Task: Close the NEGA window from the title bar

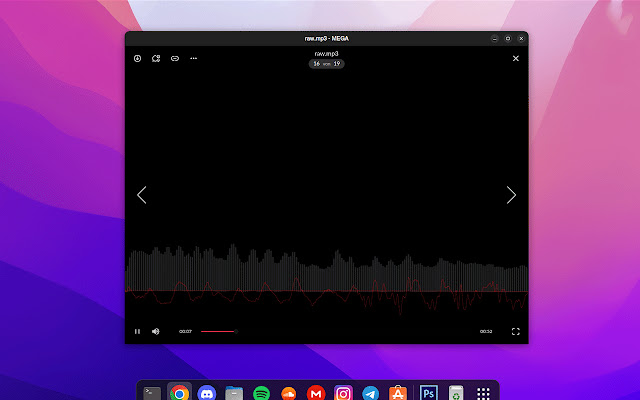Action: (521, 38)
